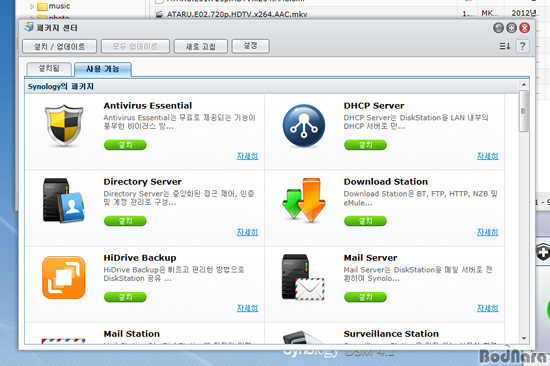Install Antivirus Essential package
550x366 pixels.
pyautogui.click(x=125, y=145)
